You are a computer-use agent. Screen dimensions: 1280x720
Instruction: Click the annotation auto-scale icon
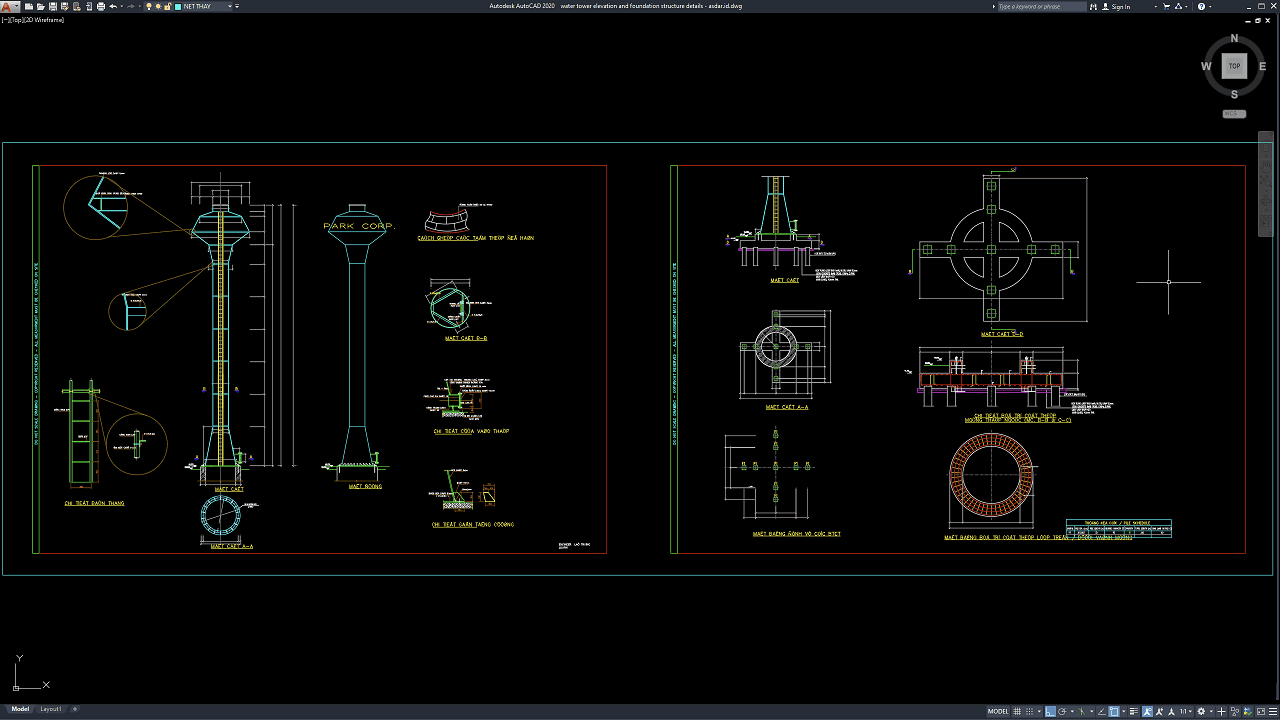1159,712
